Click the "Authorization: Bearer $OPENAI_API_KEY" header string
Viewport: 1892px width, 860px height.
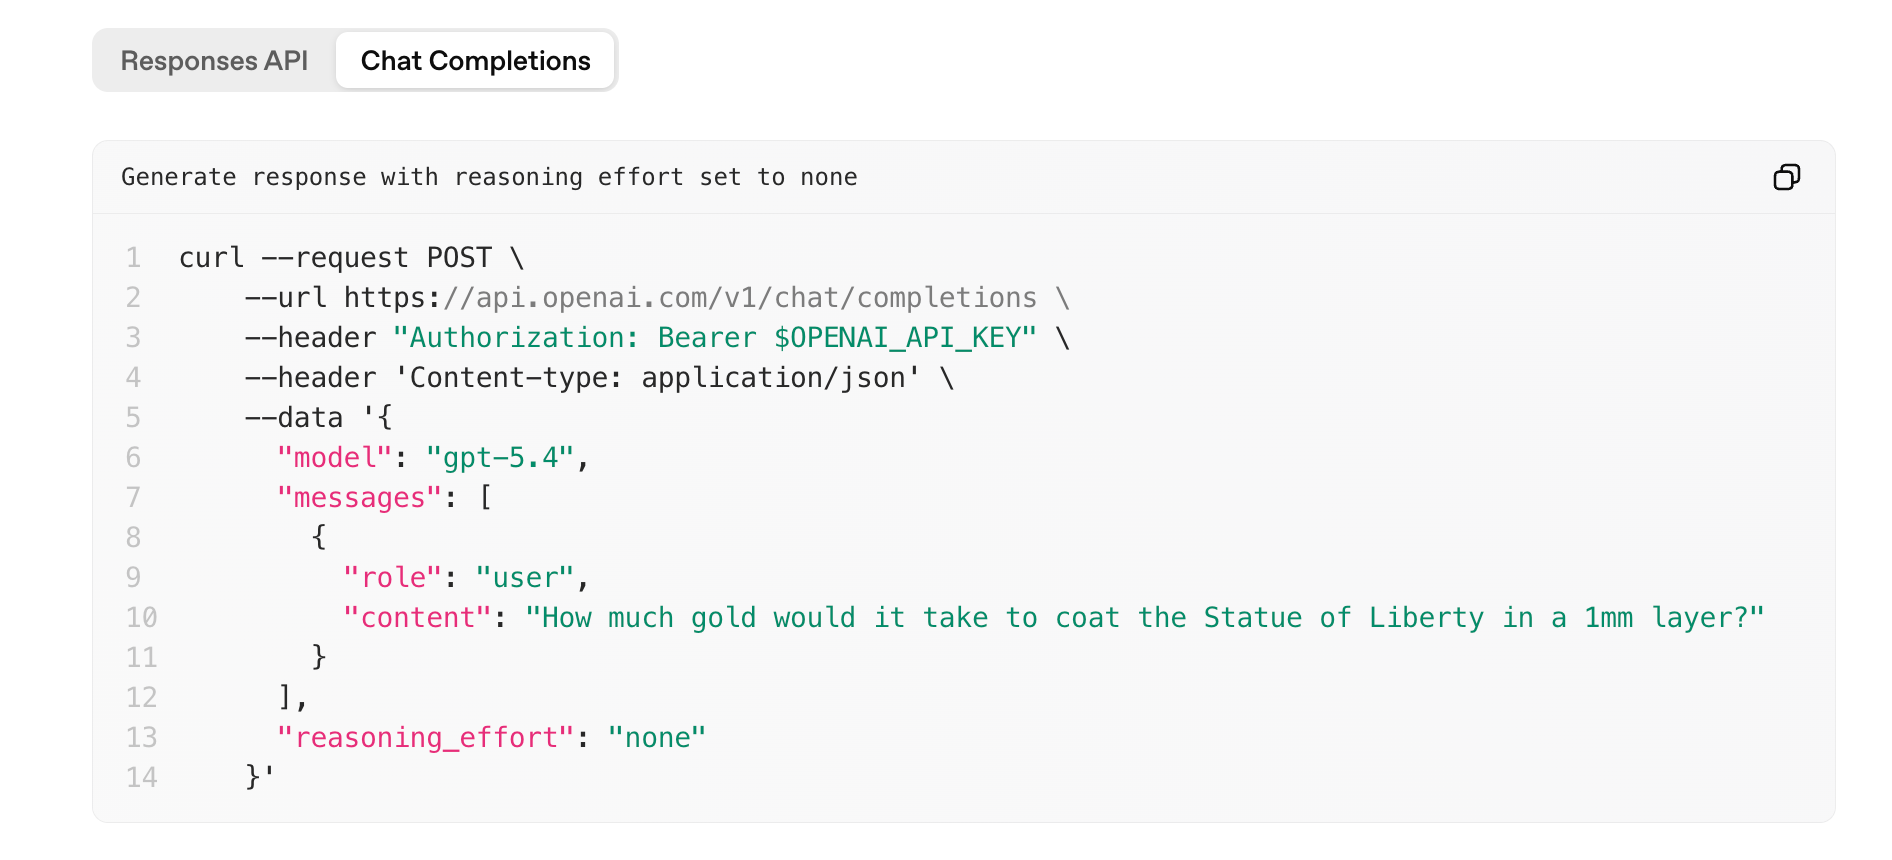[x=714, y=338]
